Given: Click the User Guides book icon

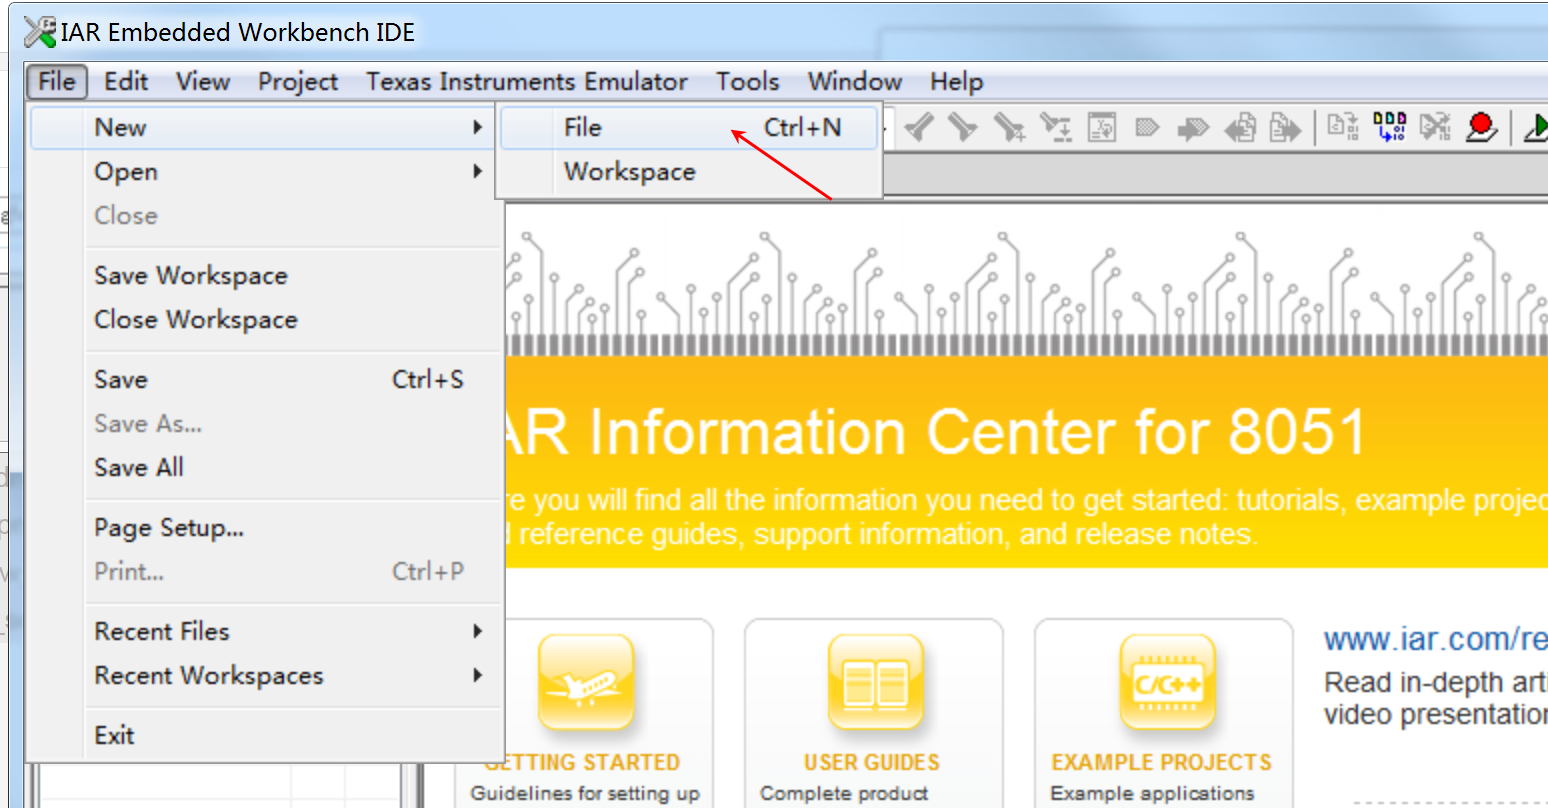Looking at the screenshot, I should (875, 683).
